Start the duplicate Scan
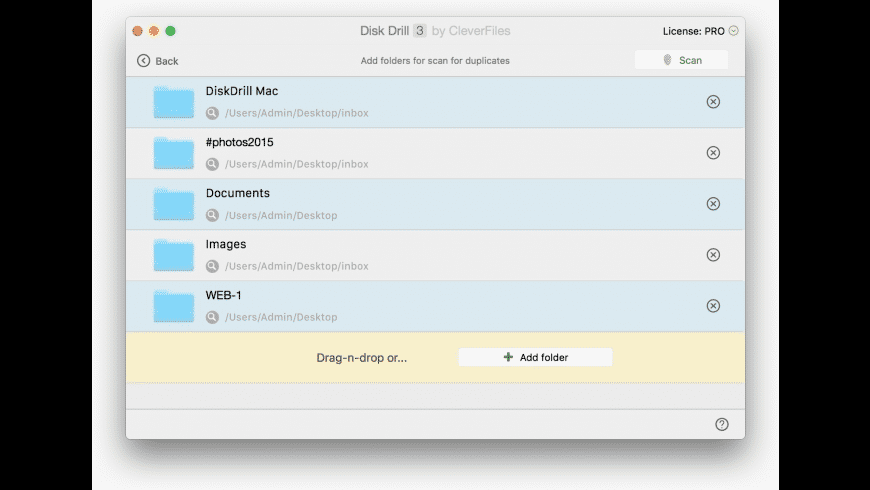Screen dimensions: 870x490 [681, 60]
